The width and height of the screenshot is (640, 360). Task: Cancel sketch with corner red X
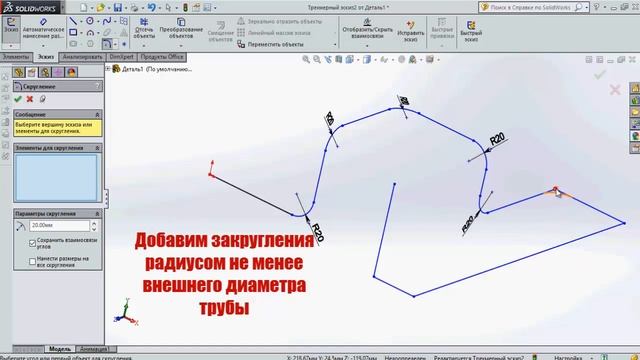tap(615, 89)
